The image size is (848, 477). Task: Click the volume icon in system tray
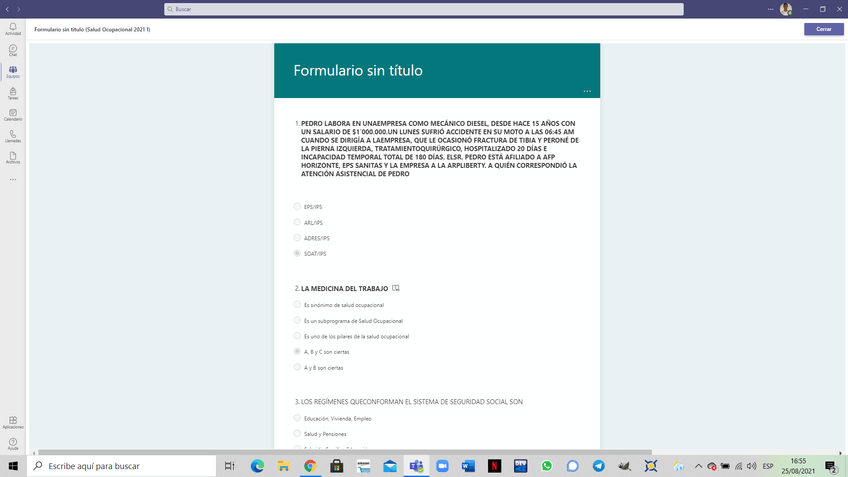tap(751, 466)
